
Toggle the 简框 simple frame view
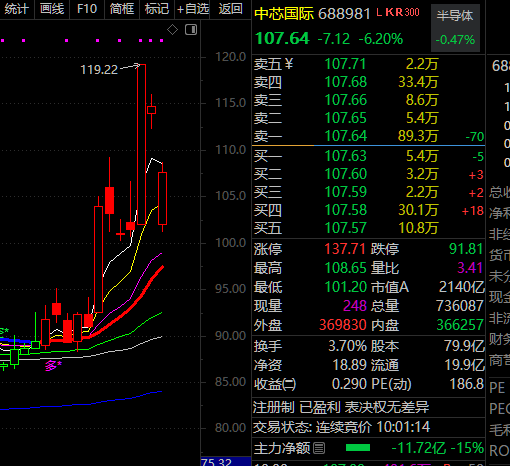(x=122, y=9)
